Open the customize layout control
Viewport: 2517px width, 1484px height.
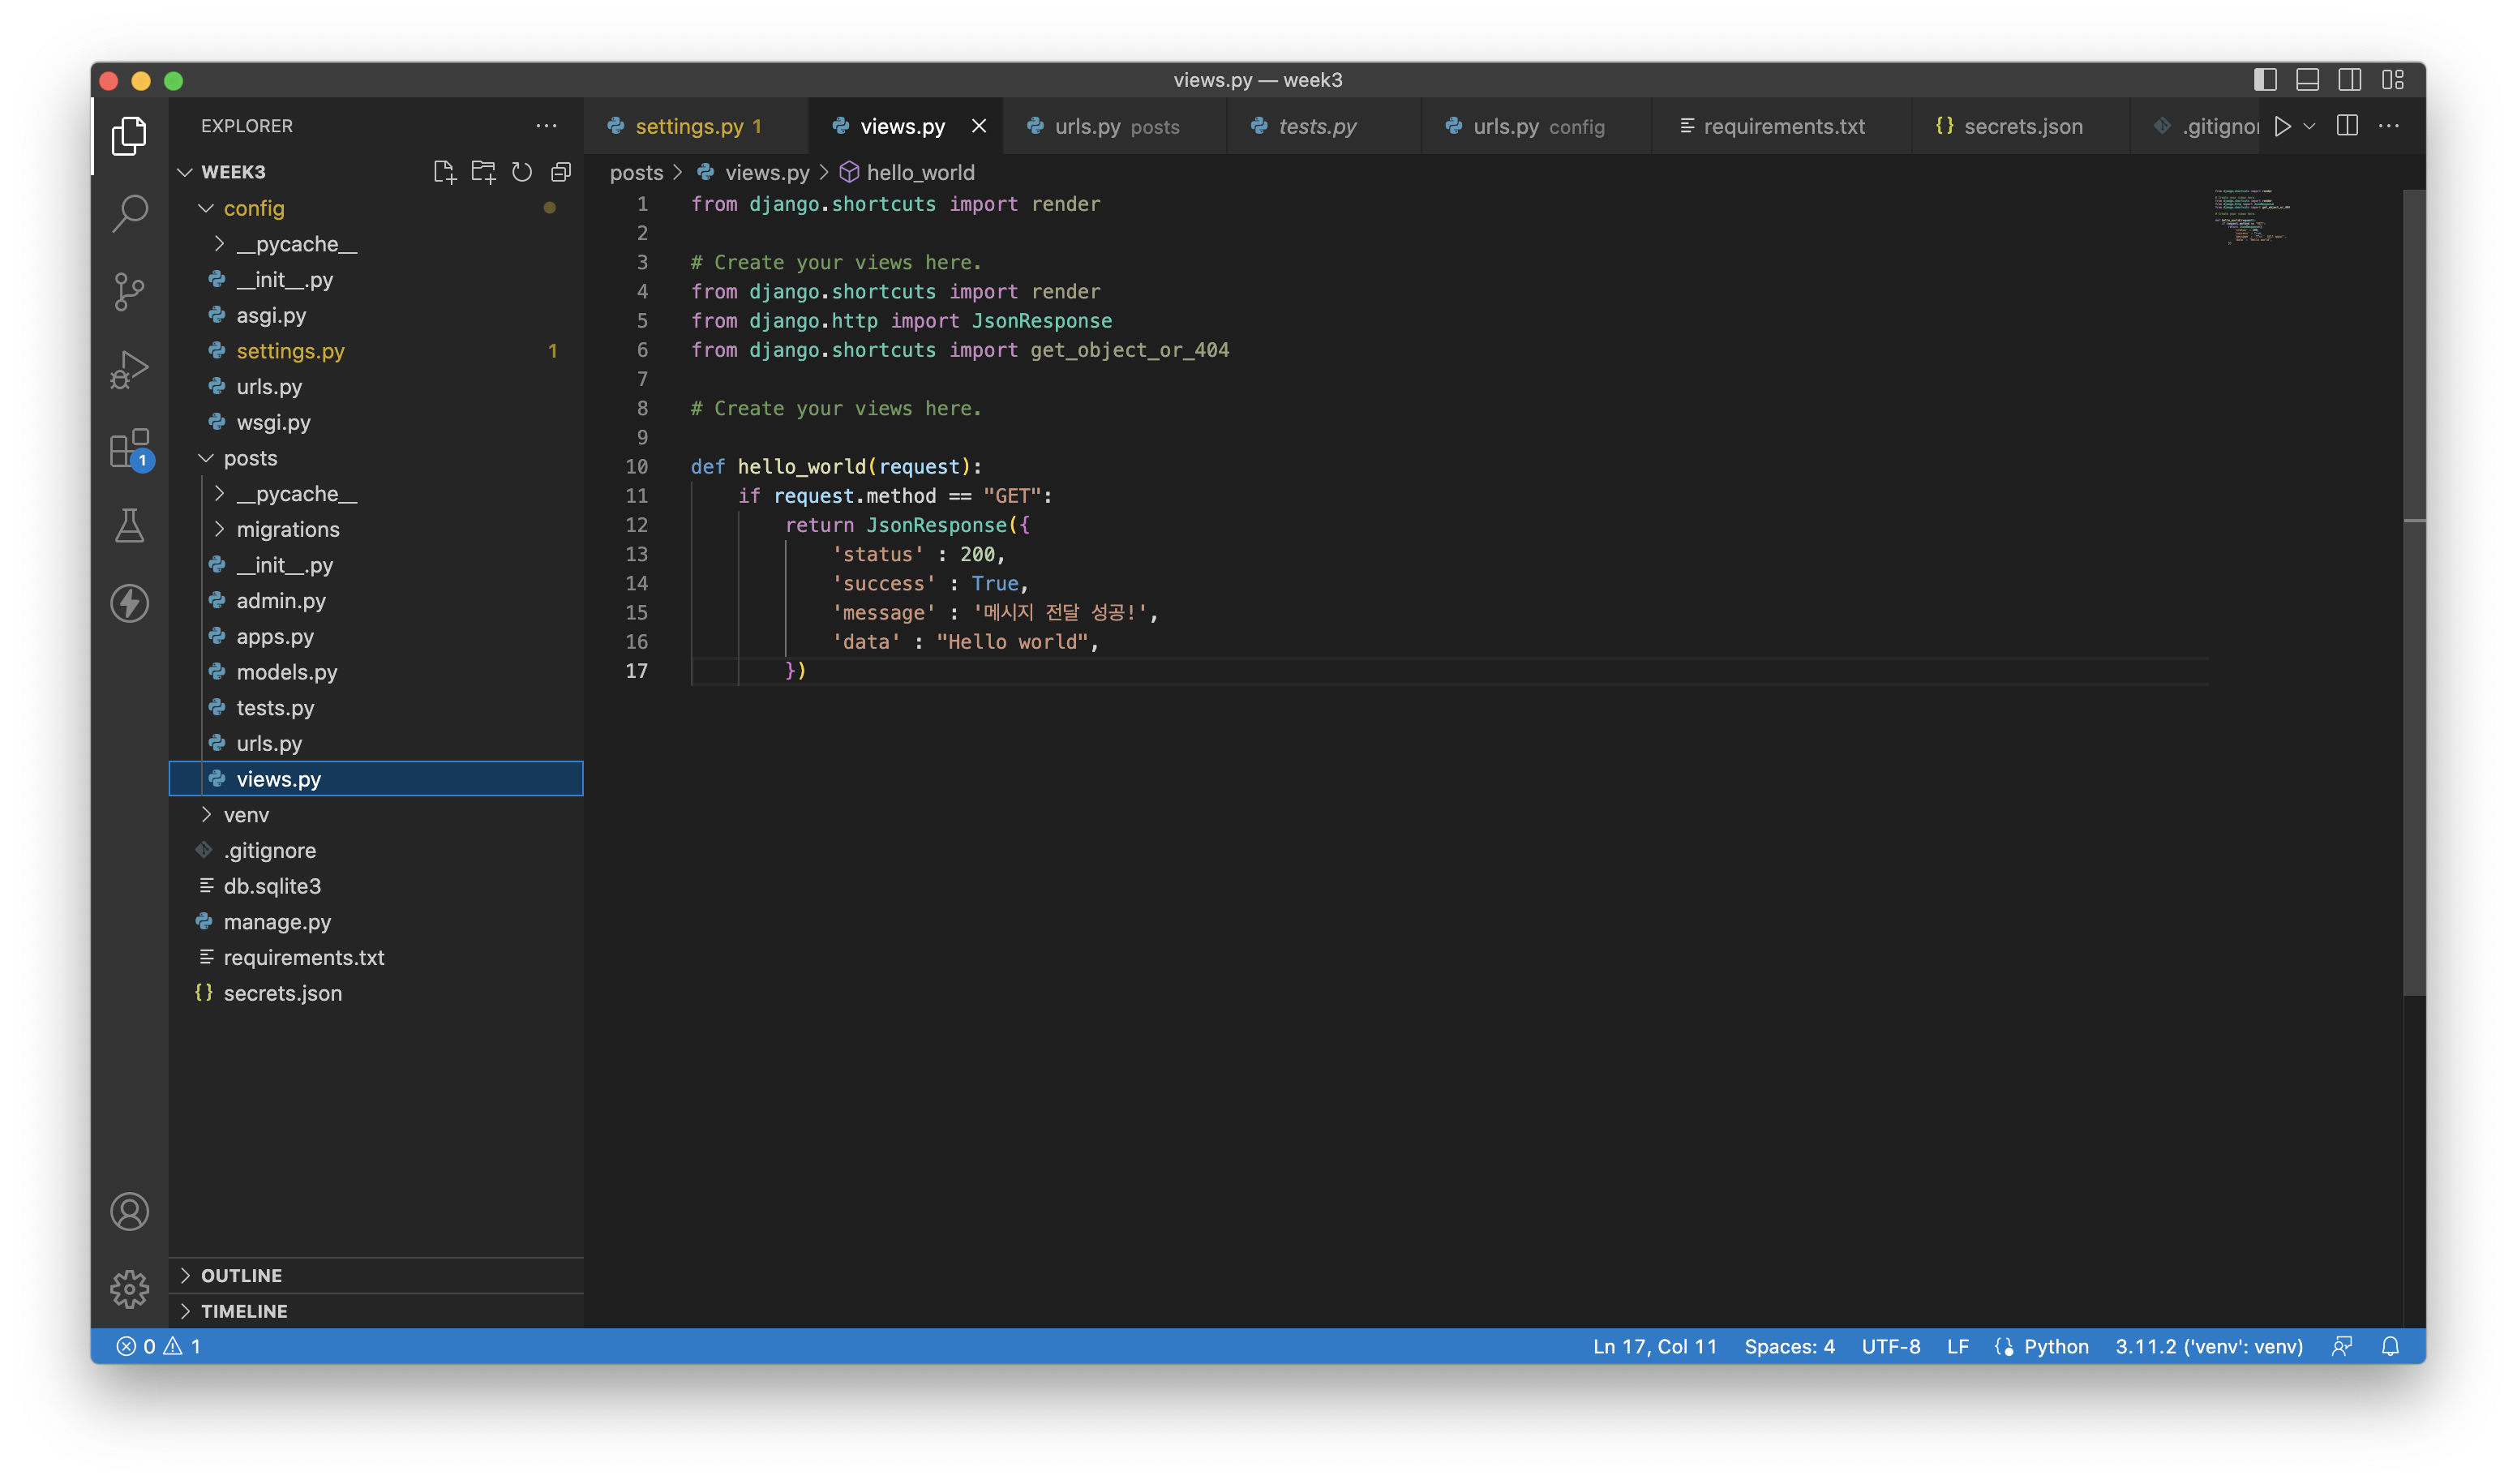click(x=2393, y=80)
